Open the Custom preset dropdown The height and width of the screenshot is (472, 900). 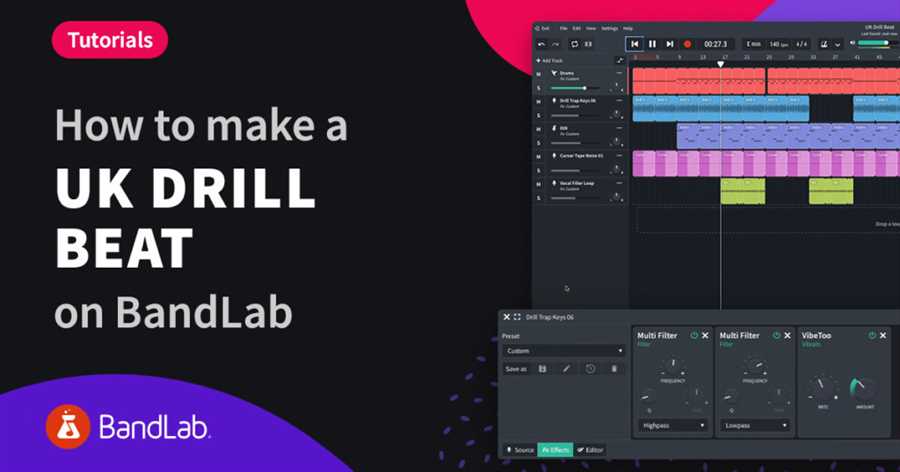coord(564,351)
